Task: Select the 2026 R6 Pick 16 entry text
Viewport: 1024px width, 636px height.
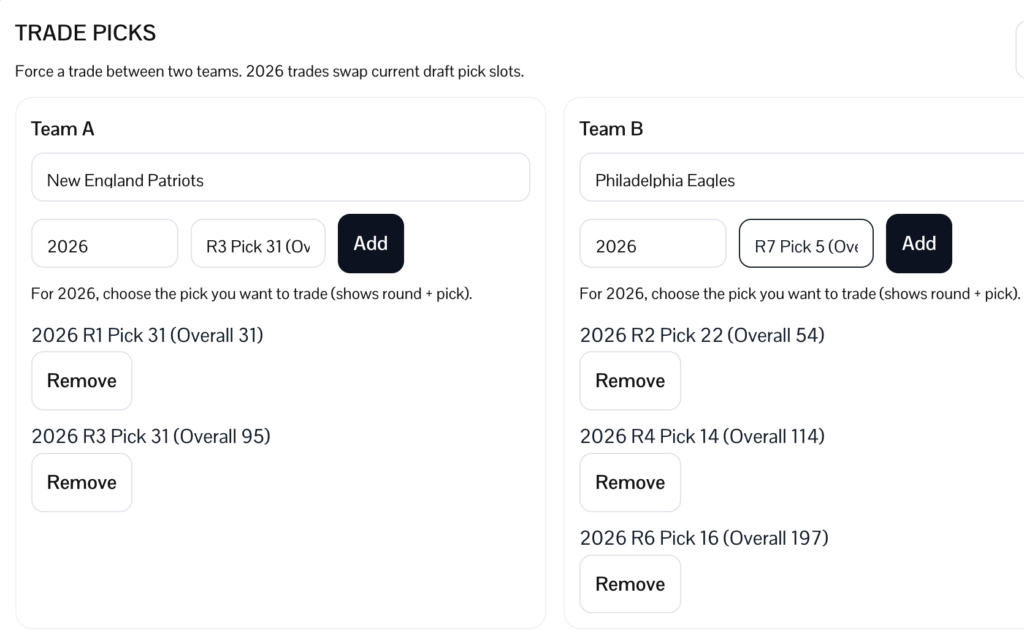Action: click(704, 538)
